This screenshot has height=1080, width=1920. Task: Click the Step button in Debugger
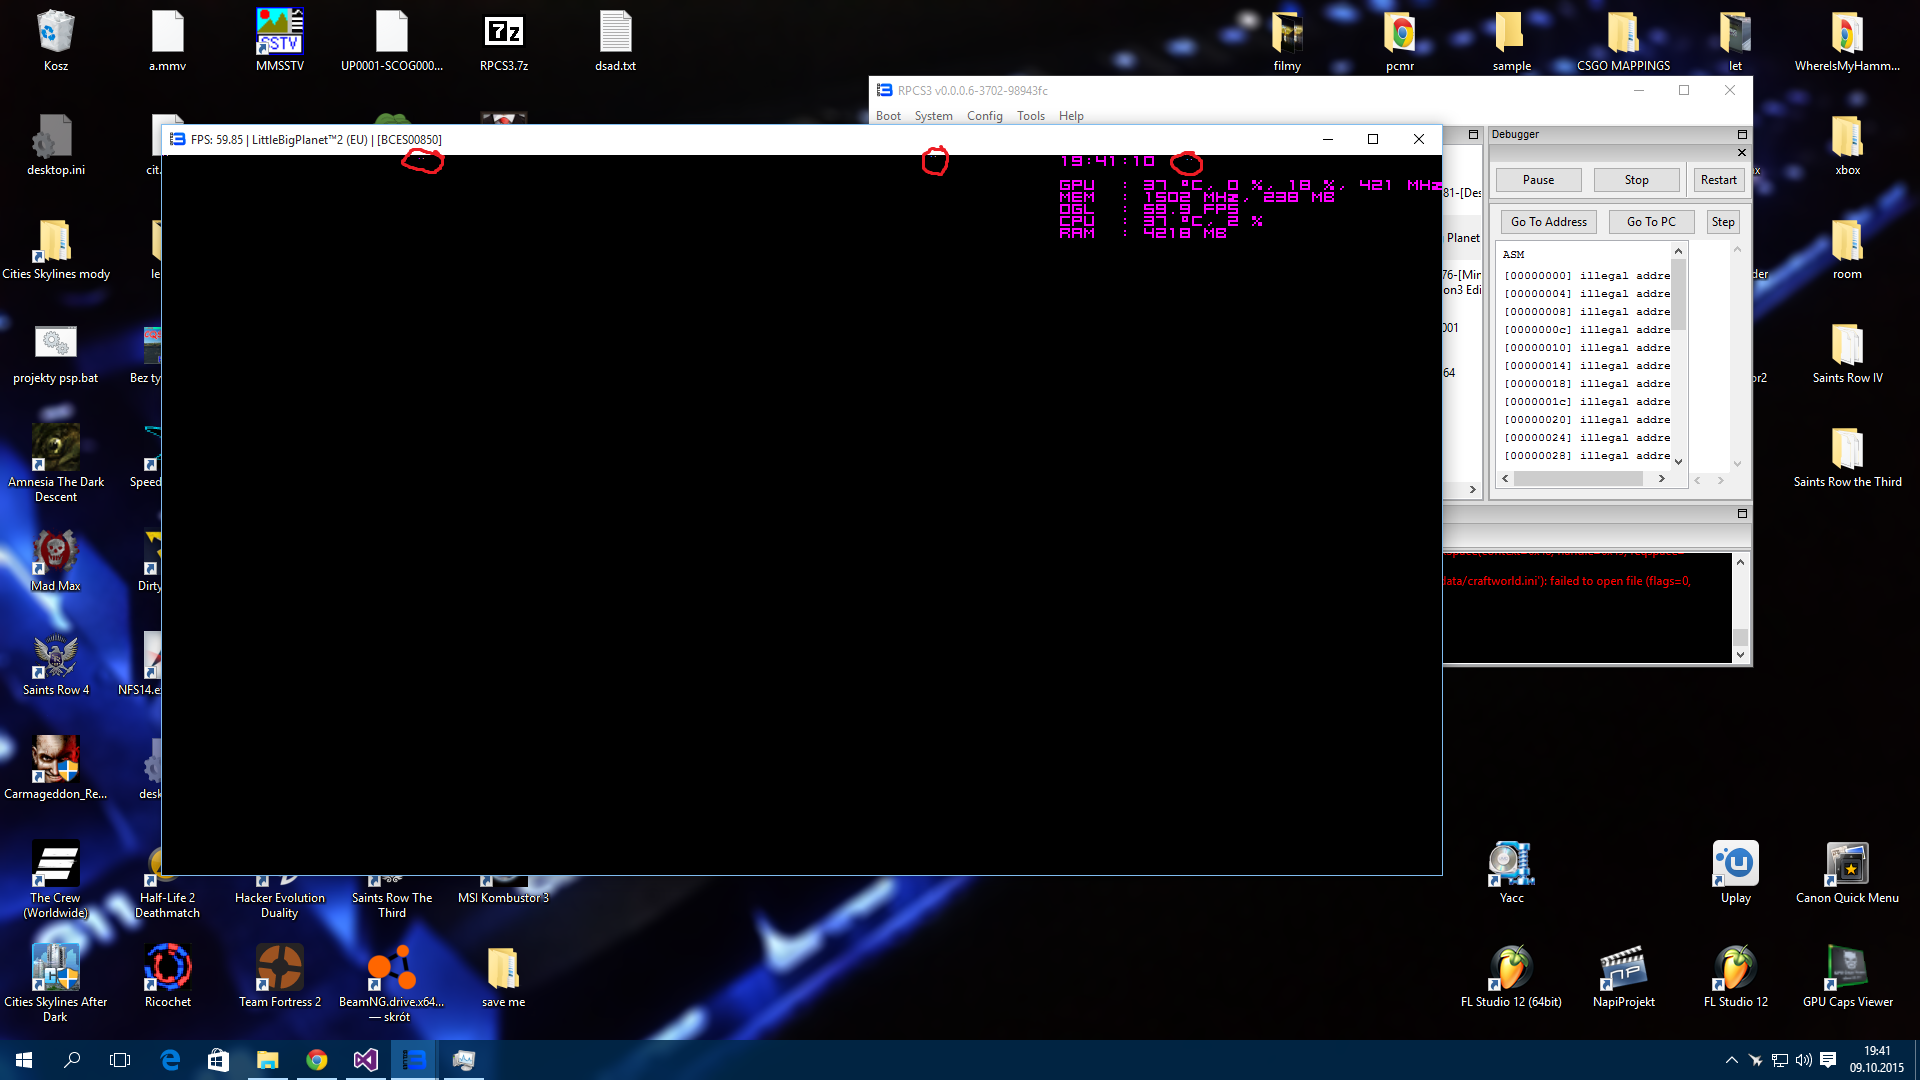tap(1722, 222)
